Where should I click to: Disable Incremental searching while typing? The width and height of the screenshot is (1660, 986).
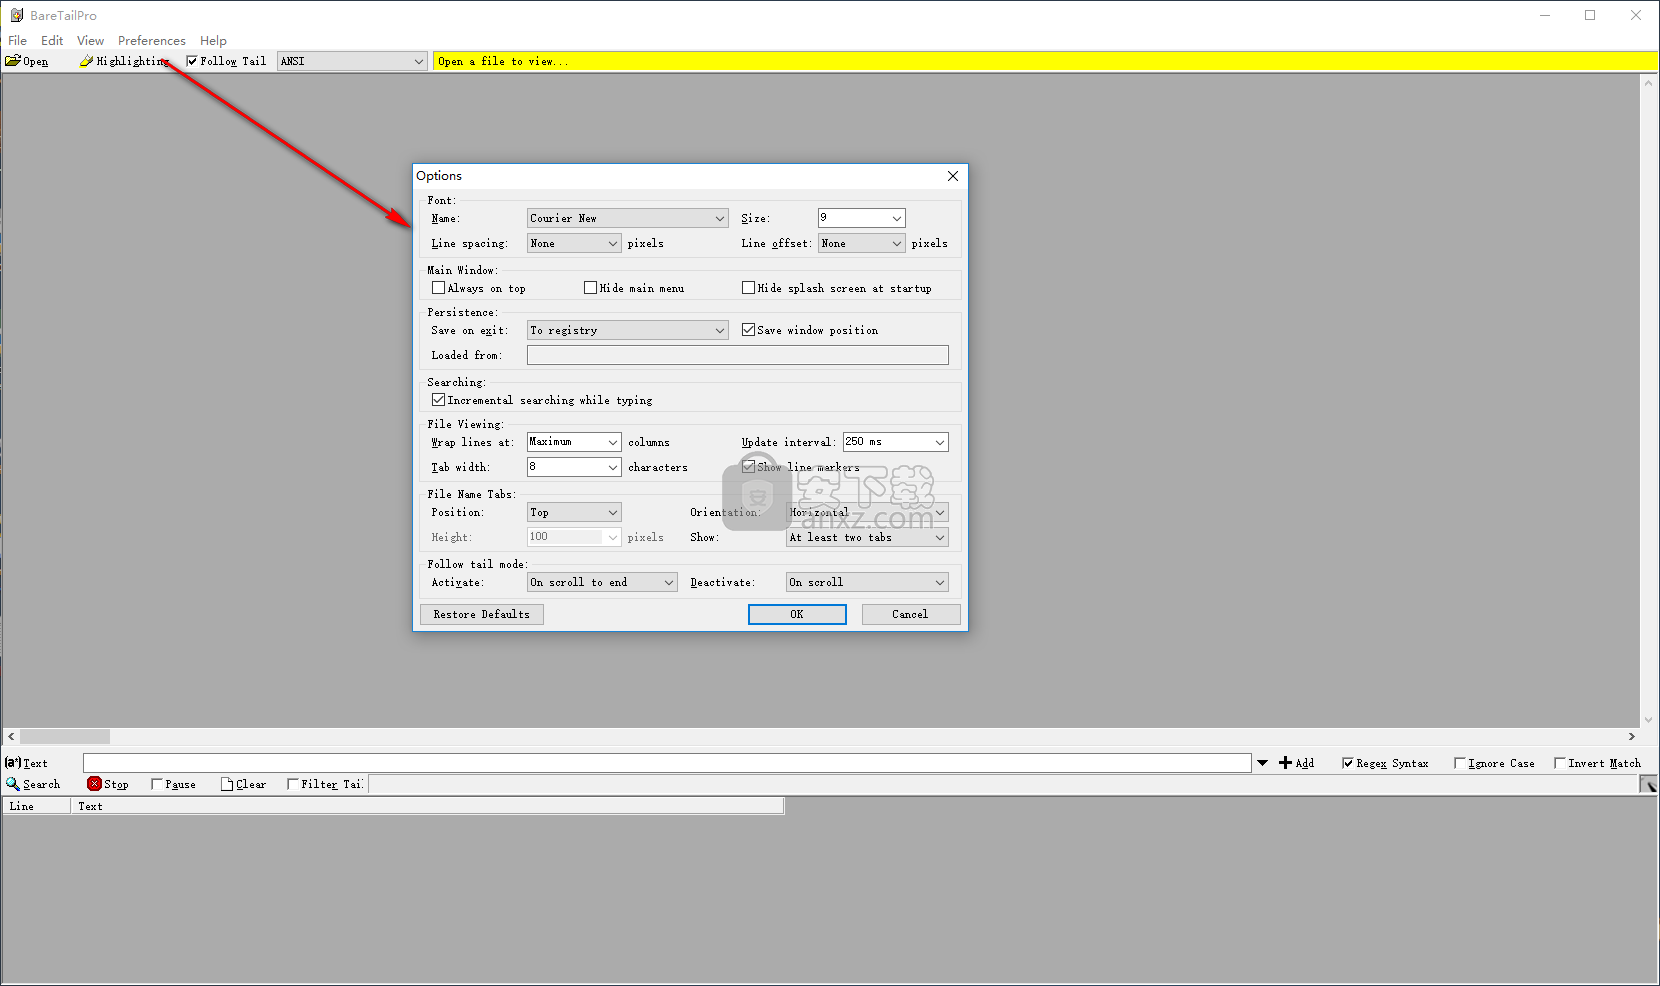pos(438,400)
